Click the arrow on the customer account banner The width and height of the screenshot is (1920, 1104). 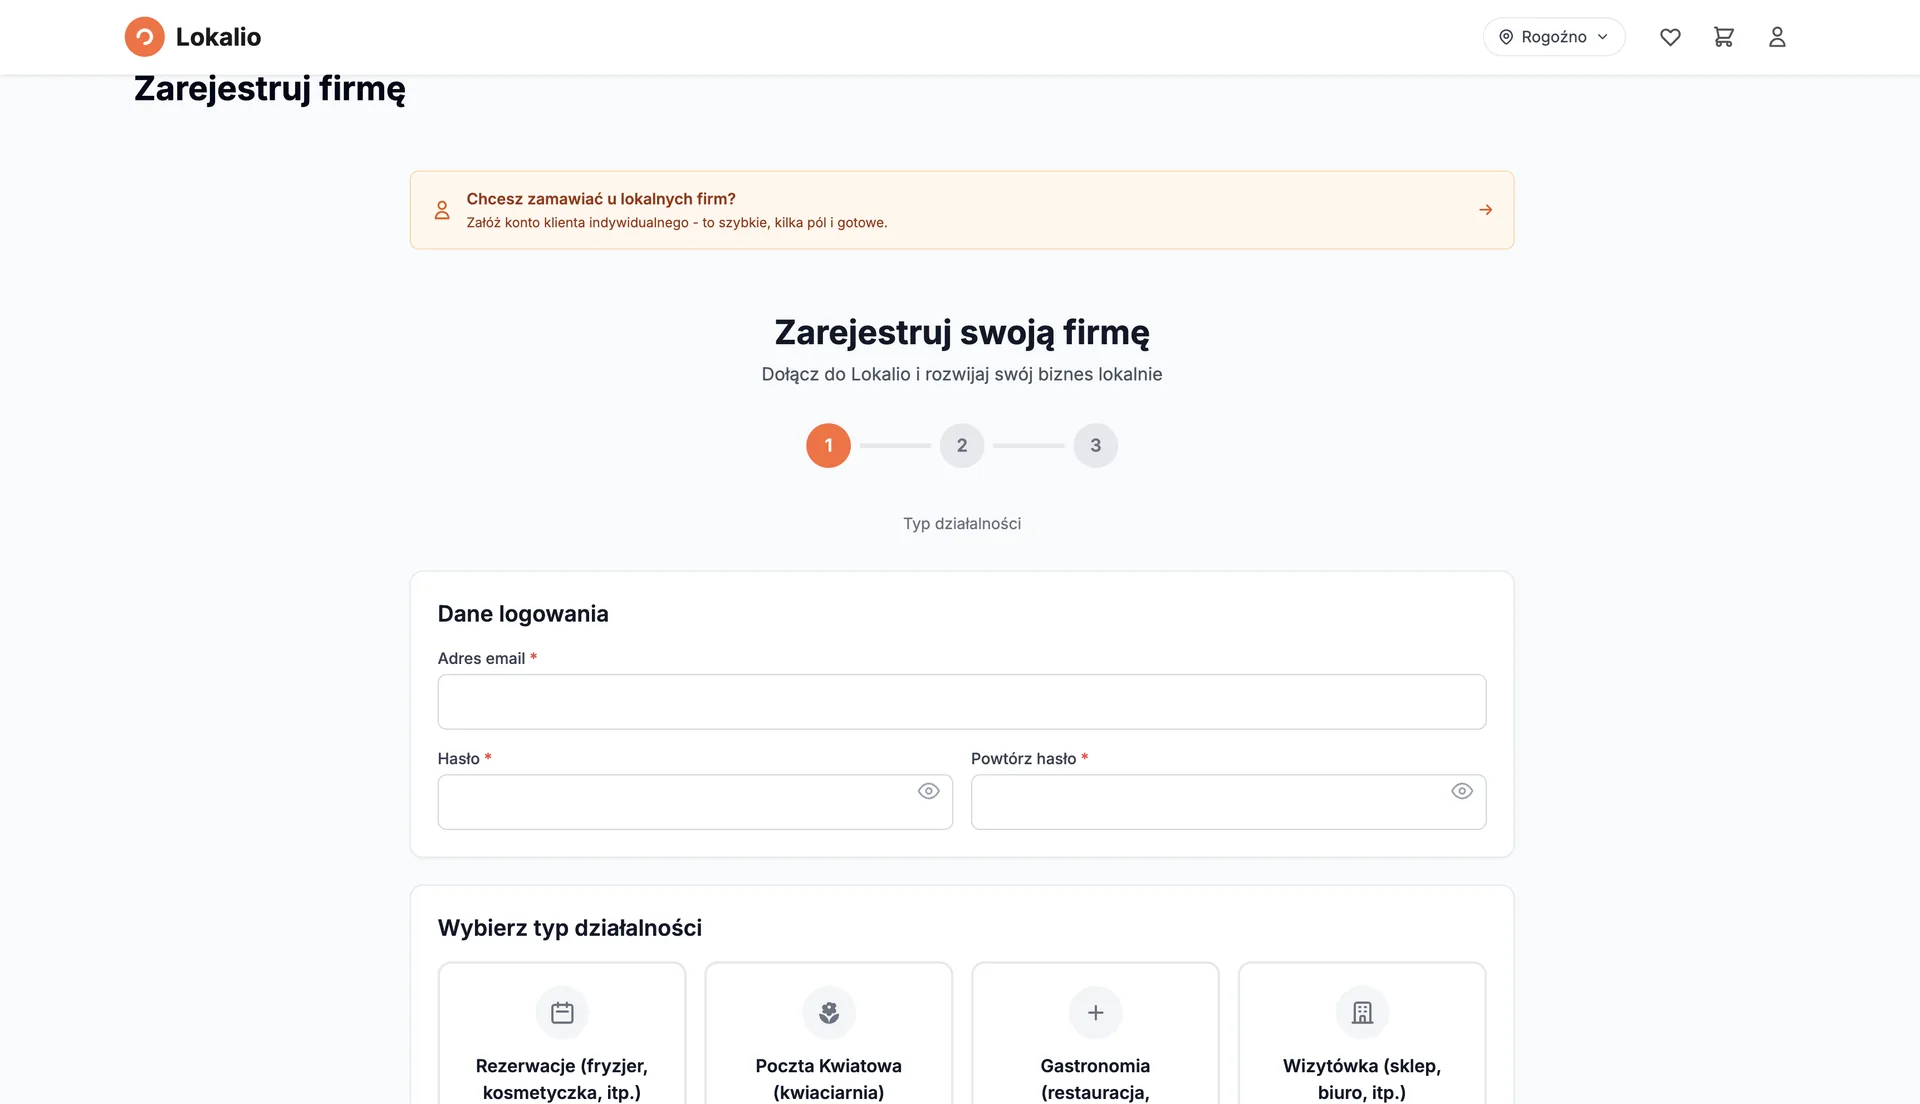click(1486, 210)
